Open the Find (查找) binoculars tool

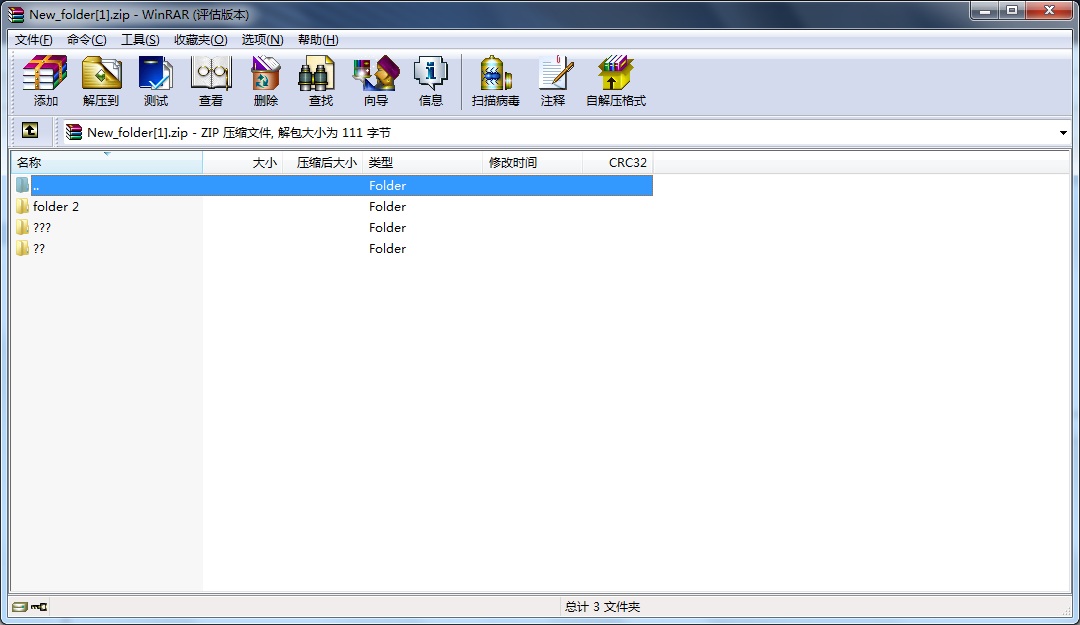pyautogui.click(x=321, y=81)
